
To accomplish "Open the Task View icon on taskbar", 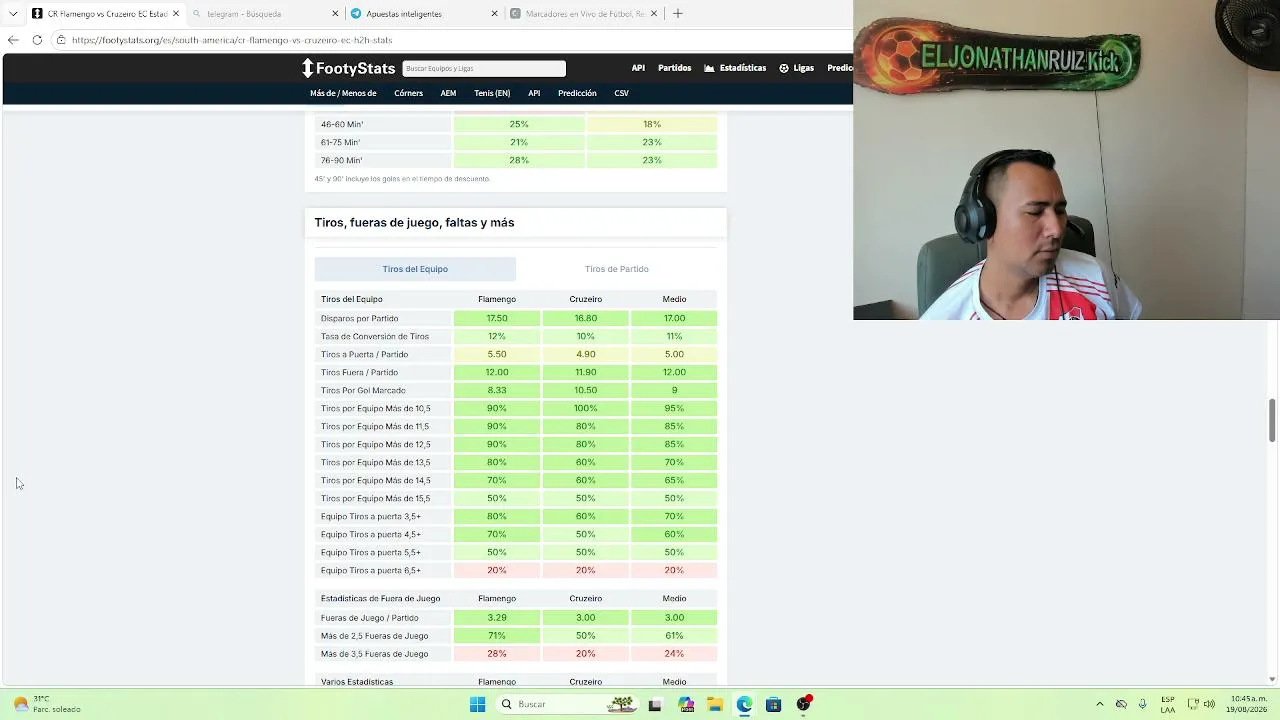I will 655,704.
